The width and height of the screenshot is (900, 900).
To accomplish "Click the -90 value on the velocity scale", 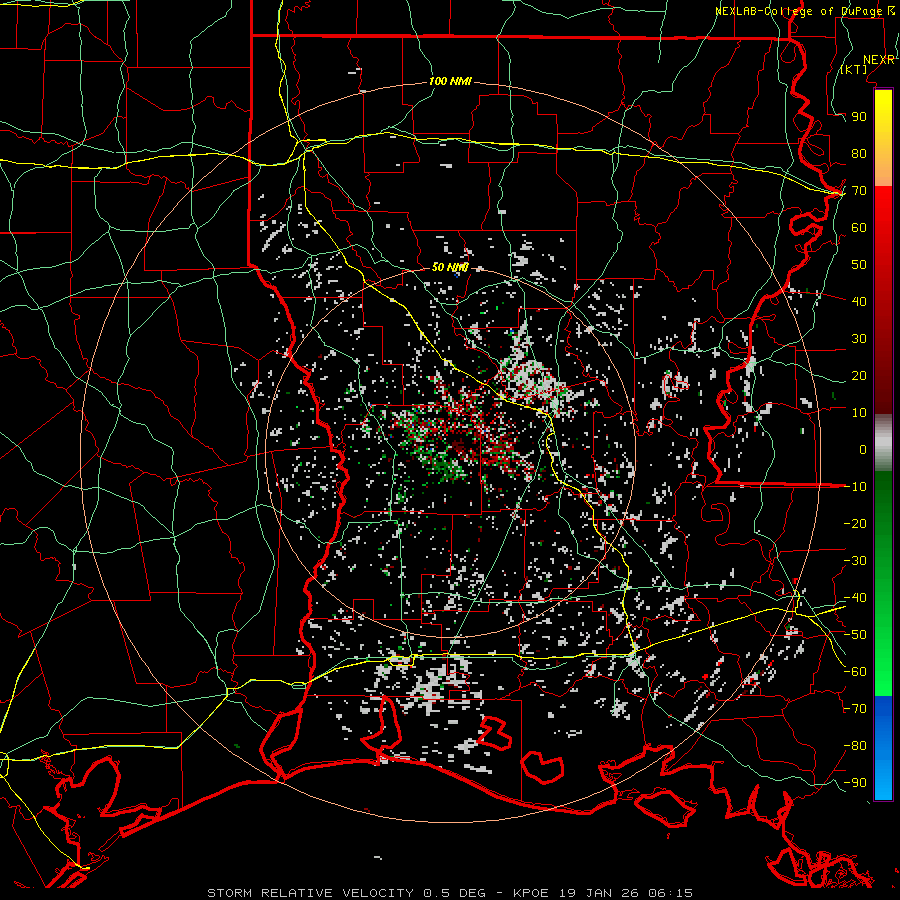I will click(x=855, y=783).
